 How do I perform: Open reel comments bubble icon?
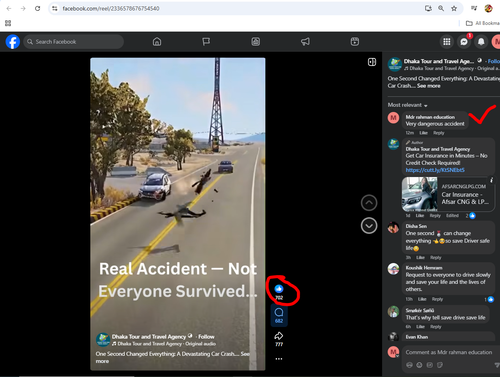pos(279,312)
